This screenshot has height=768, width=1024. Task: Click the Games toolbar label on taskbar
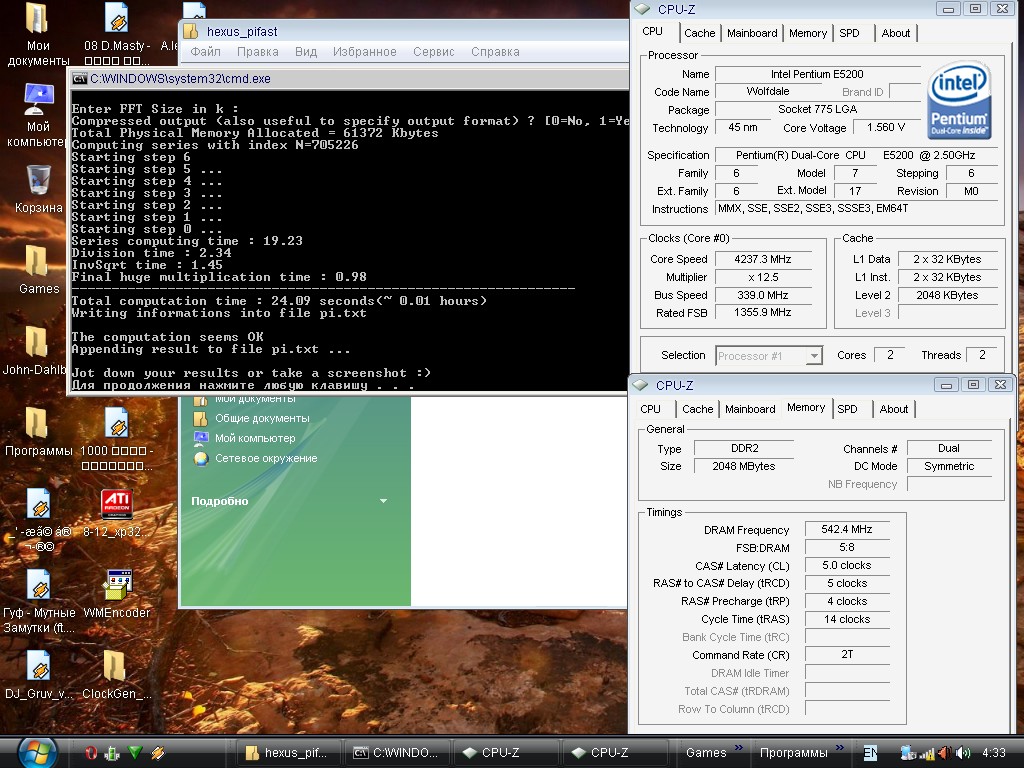coord(705,753)
